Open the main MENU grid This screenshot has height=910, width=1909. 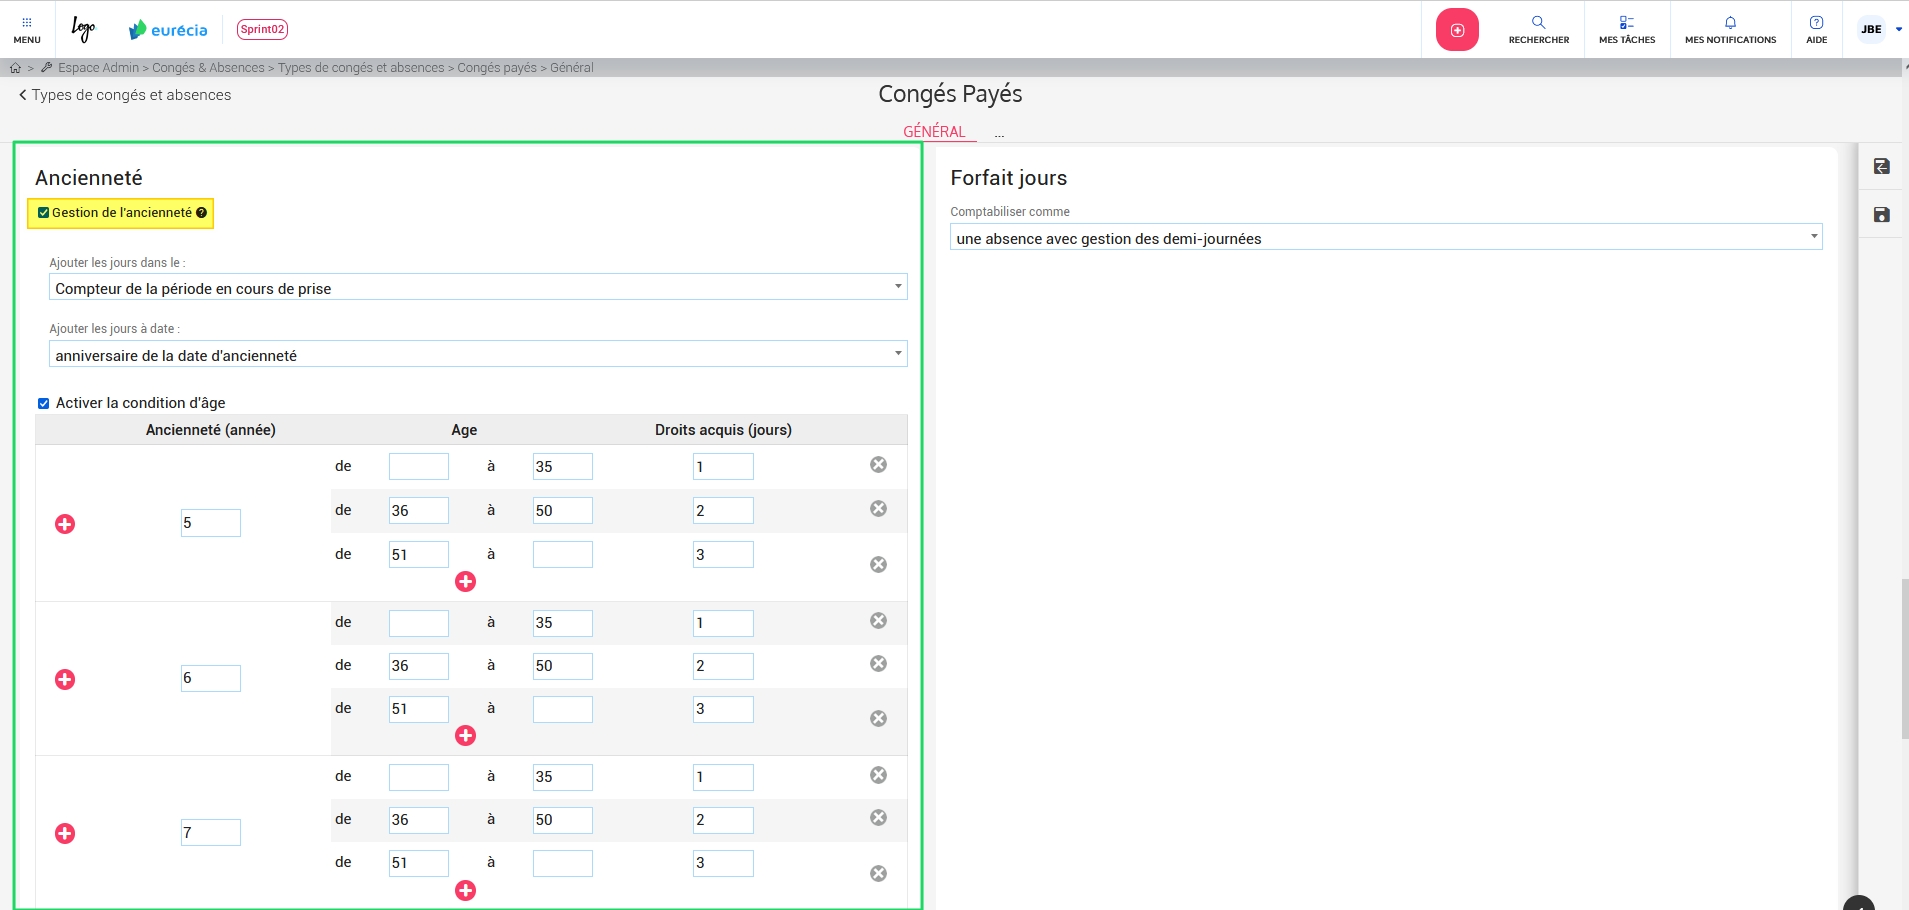(27, 29)
